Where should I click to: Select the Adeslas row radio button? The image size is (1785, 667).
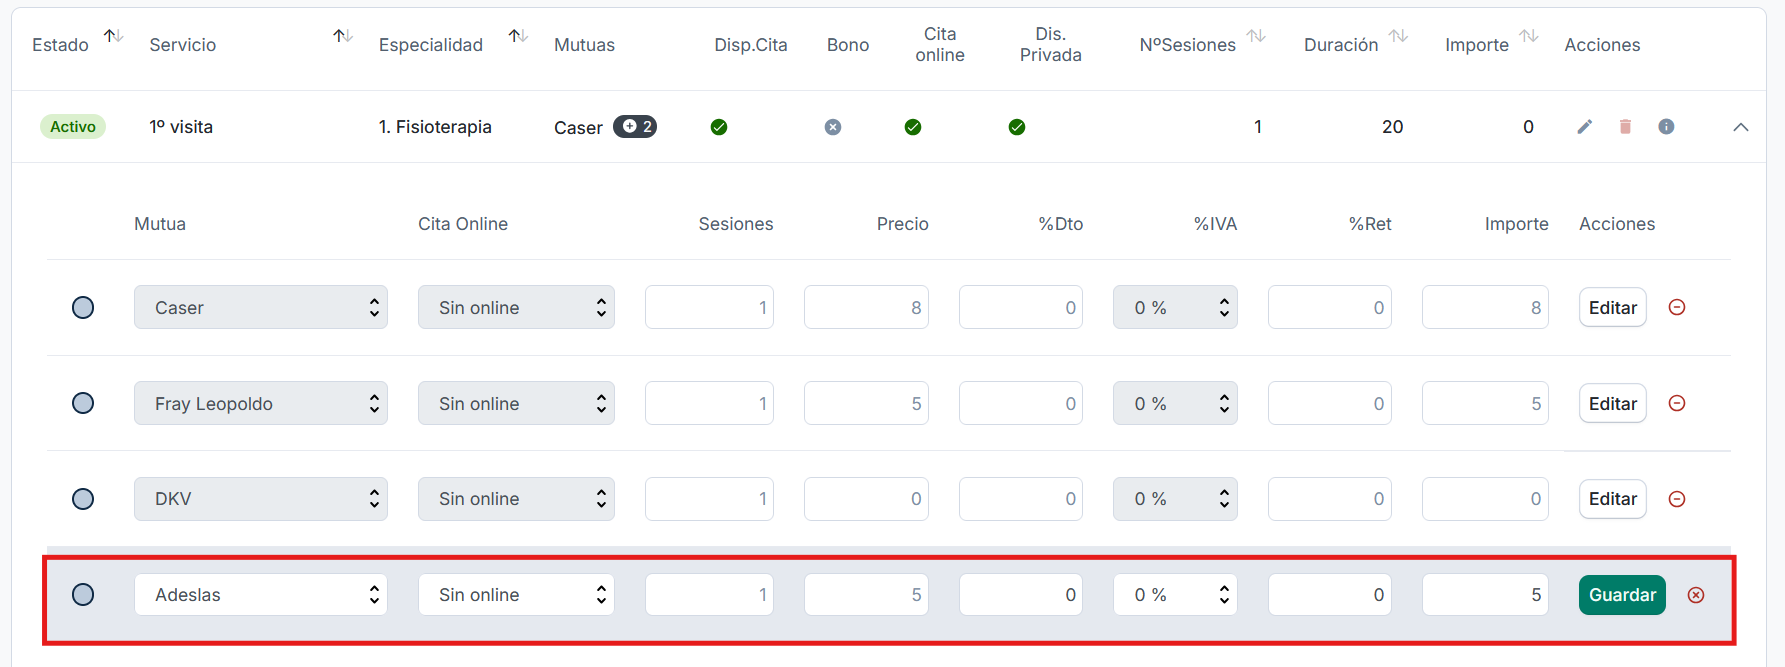(83, 595)
